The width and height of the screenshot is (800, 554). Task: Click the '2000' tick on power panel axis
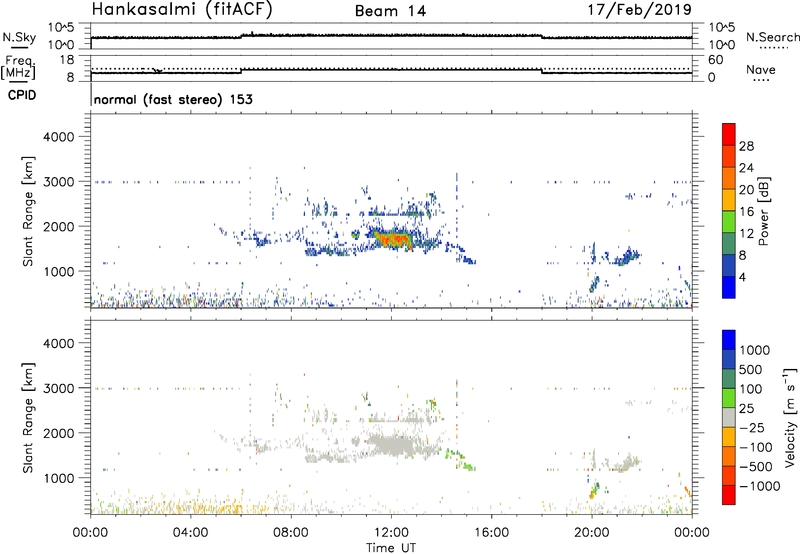point(58,226)
